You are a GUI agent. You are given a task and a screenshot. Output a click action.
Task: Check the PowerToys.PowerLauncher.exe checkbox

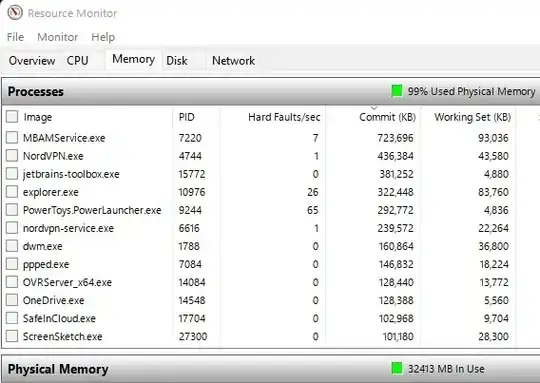pyautogui.click(x=12, y=210)
